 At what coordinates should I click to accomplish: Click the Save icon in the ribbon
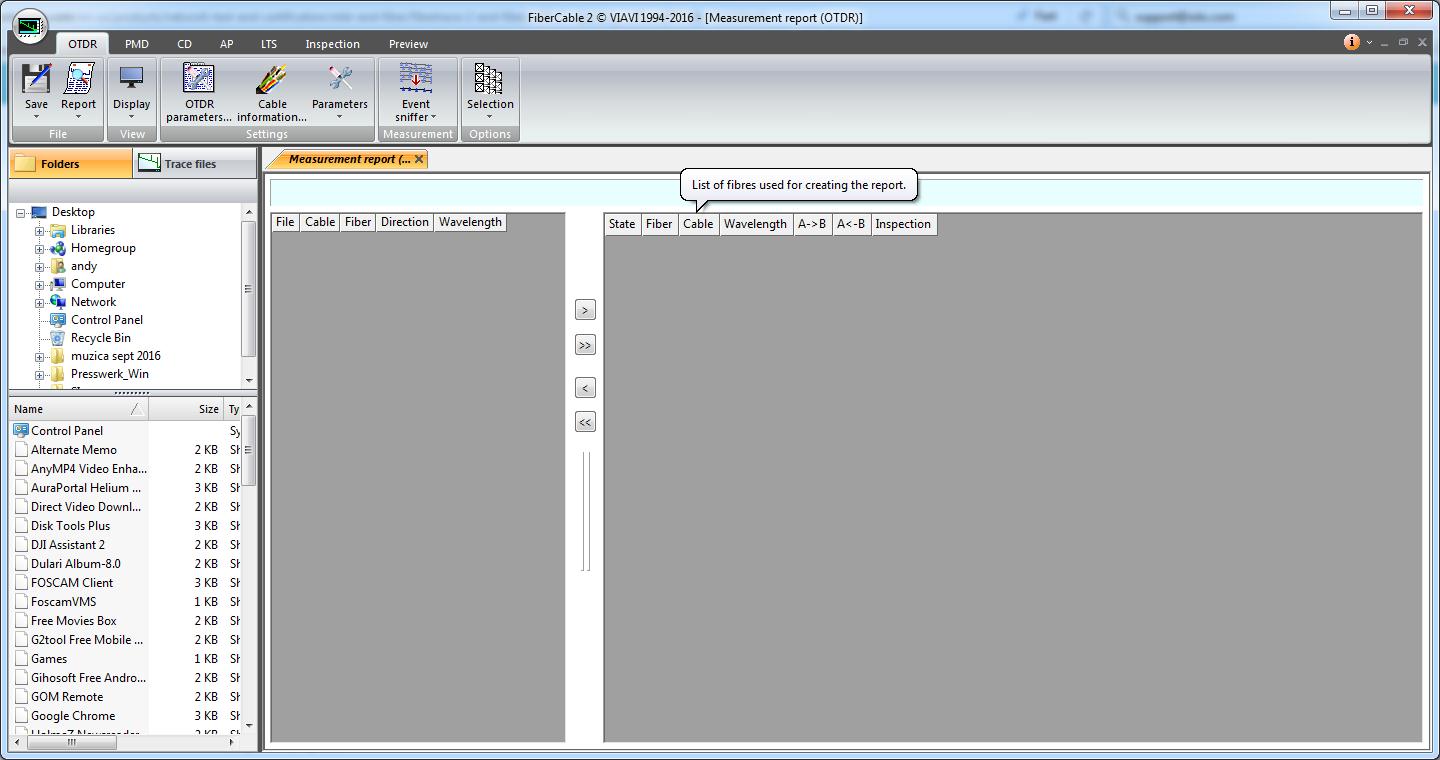click(36, 78)
